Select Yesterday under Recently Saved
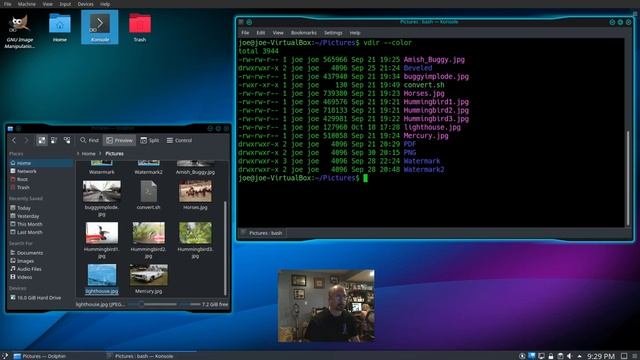This screenshot has height=360, width=640. click(40, 216)
